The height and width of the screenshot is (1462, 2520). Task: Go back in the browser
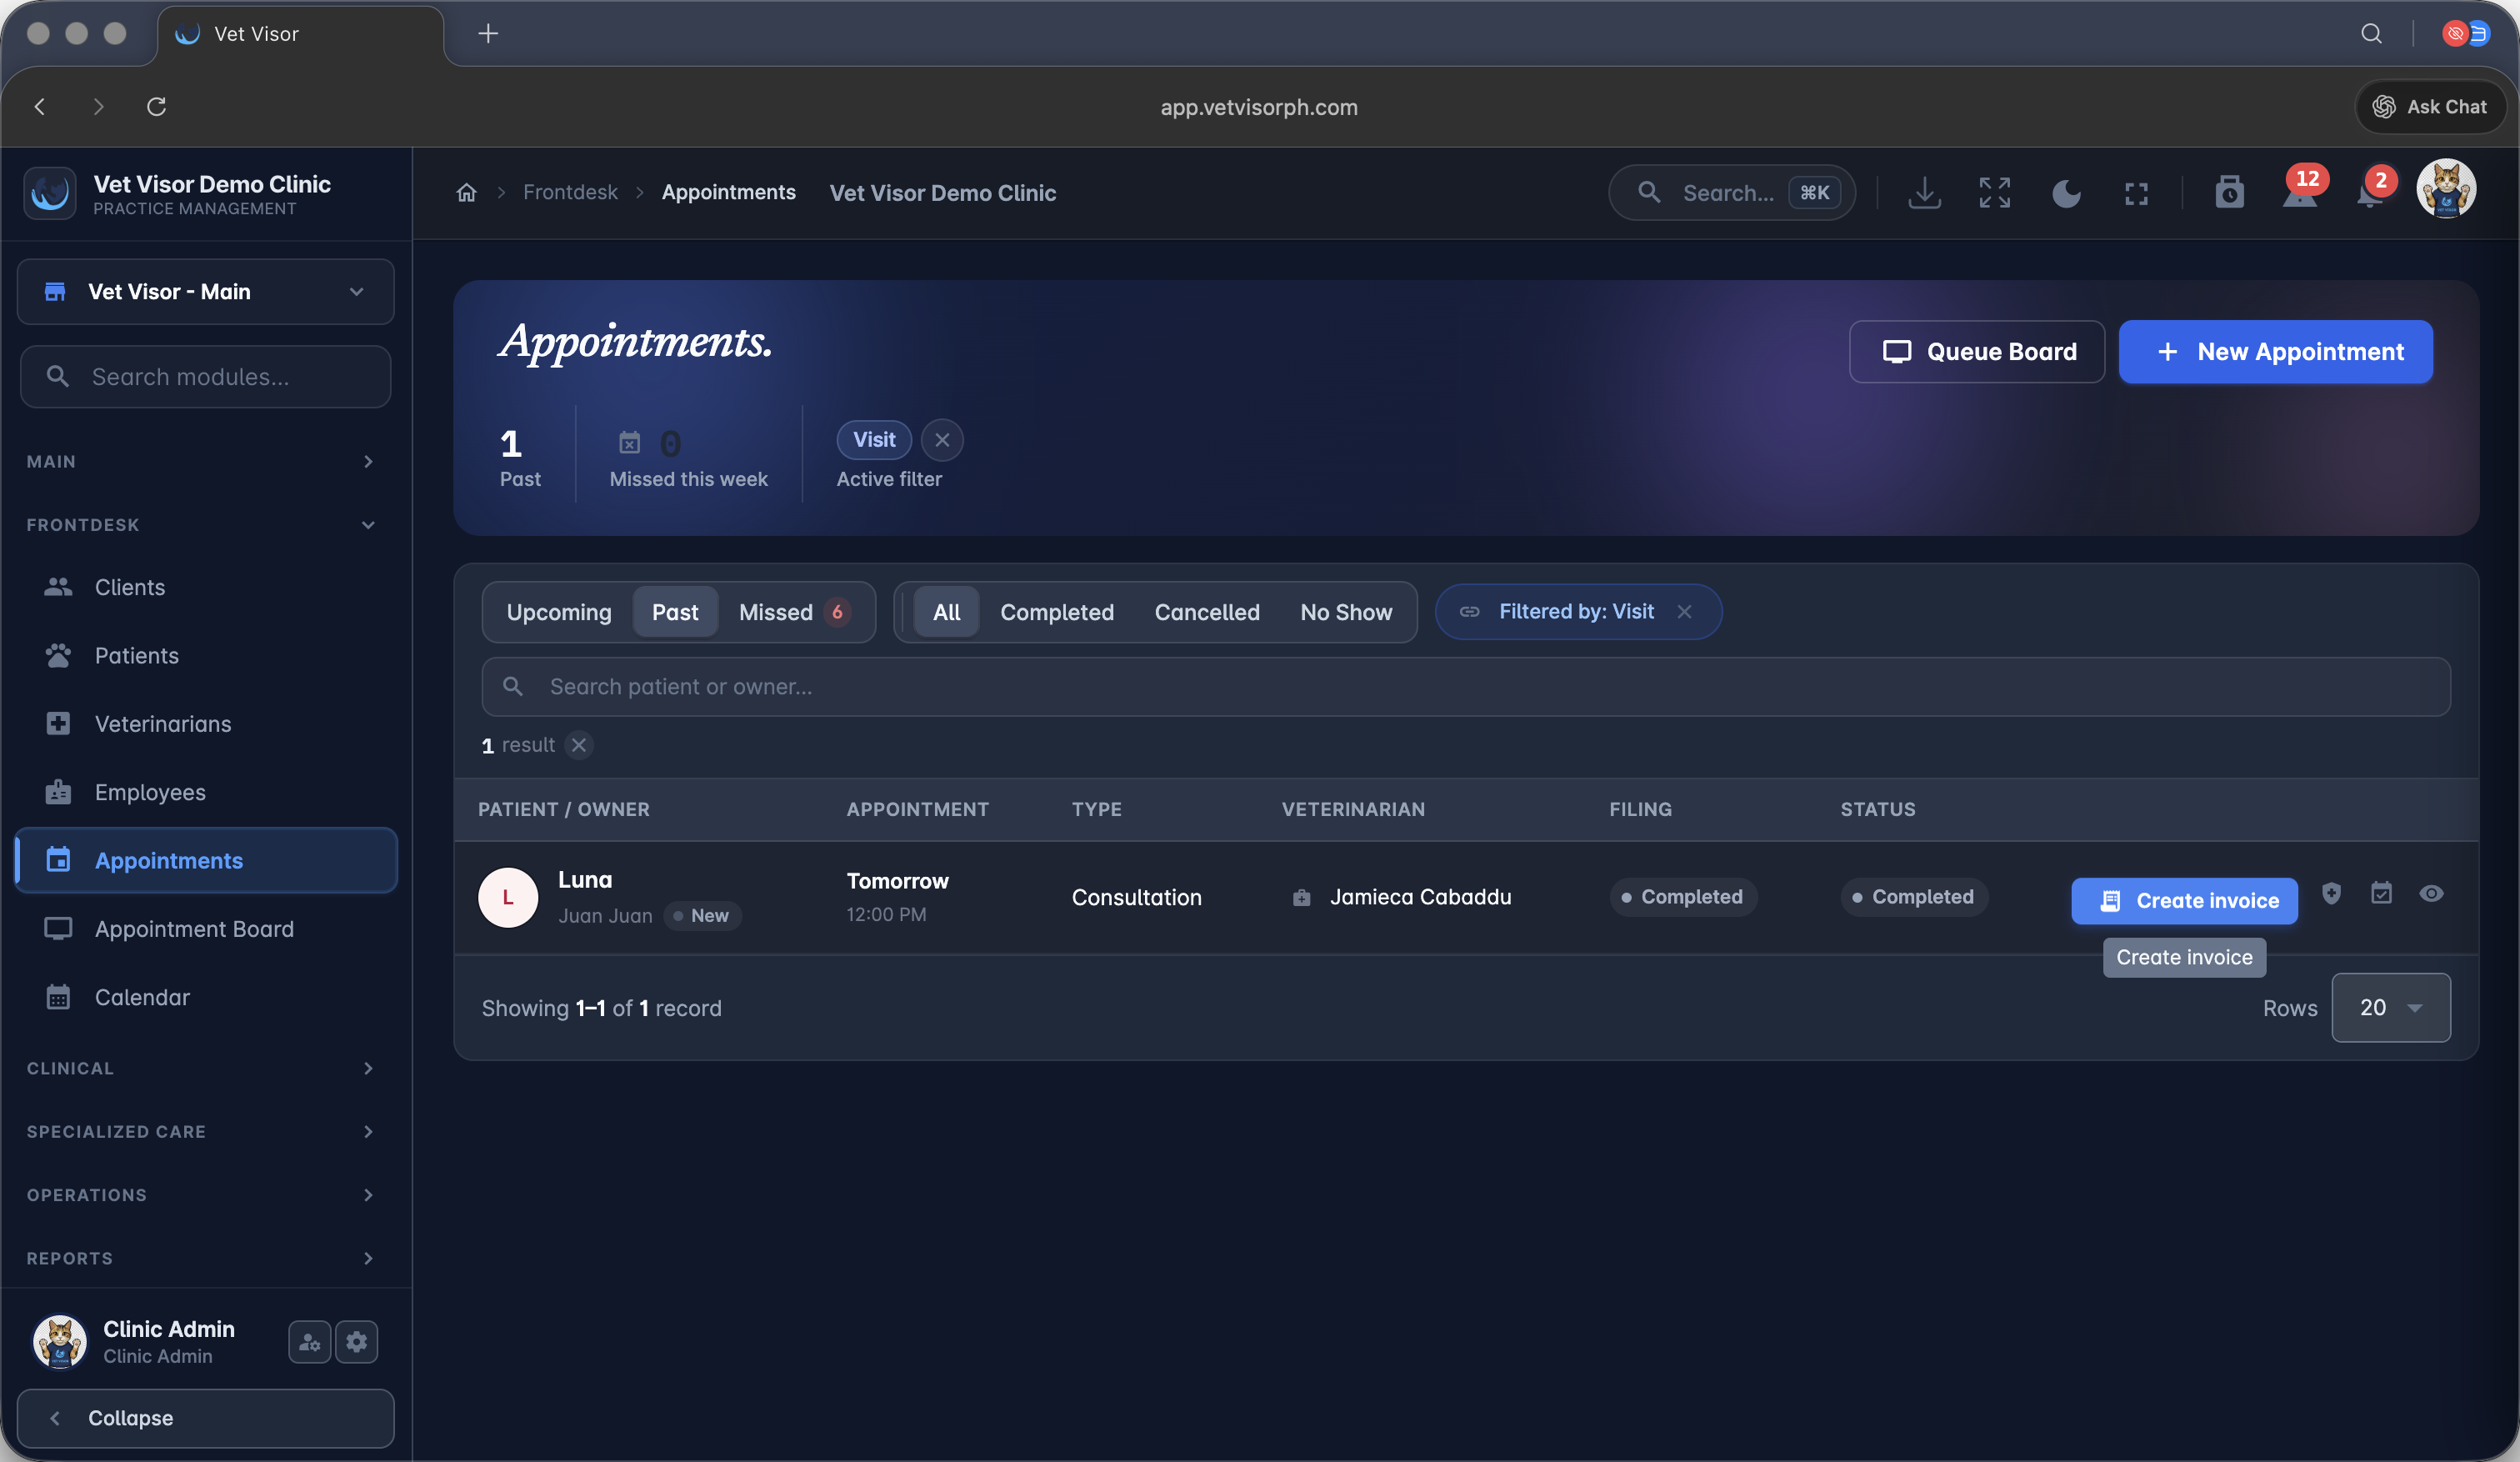pyautogui.click(x=40, y=107)
